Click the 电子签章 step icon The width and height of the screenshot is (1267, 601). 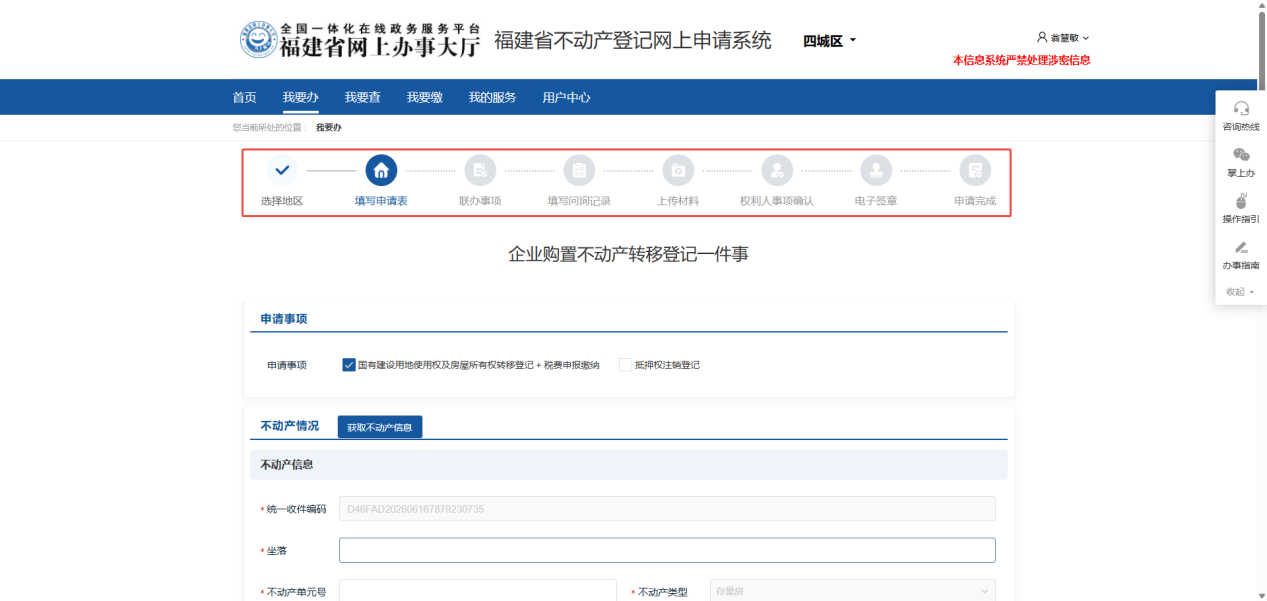click(876, 170)
